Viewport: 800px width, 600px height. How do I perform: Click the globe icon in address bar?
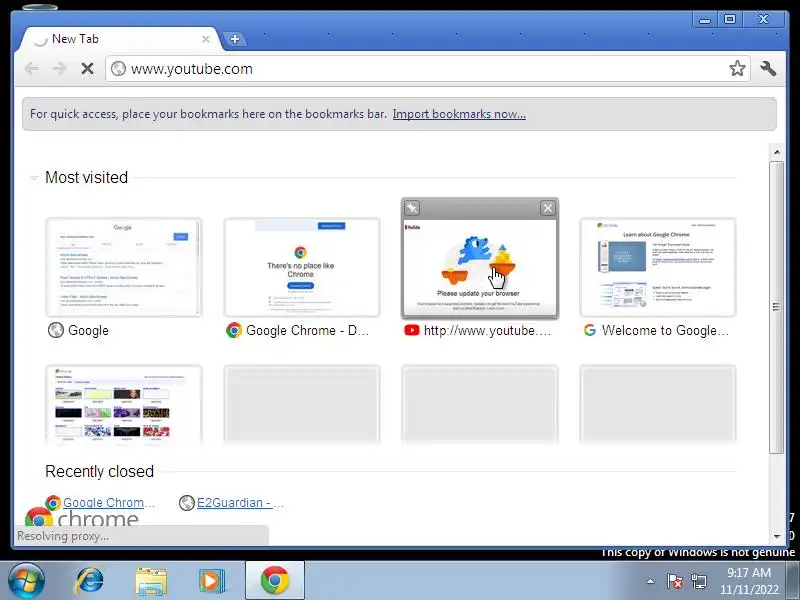[x=118, y=68]
